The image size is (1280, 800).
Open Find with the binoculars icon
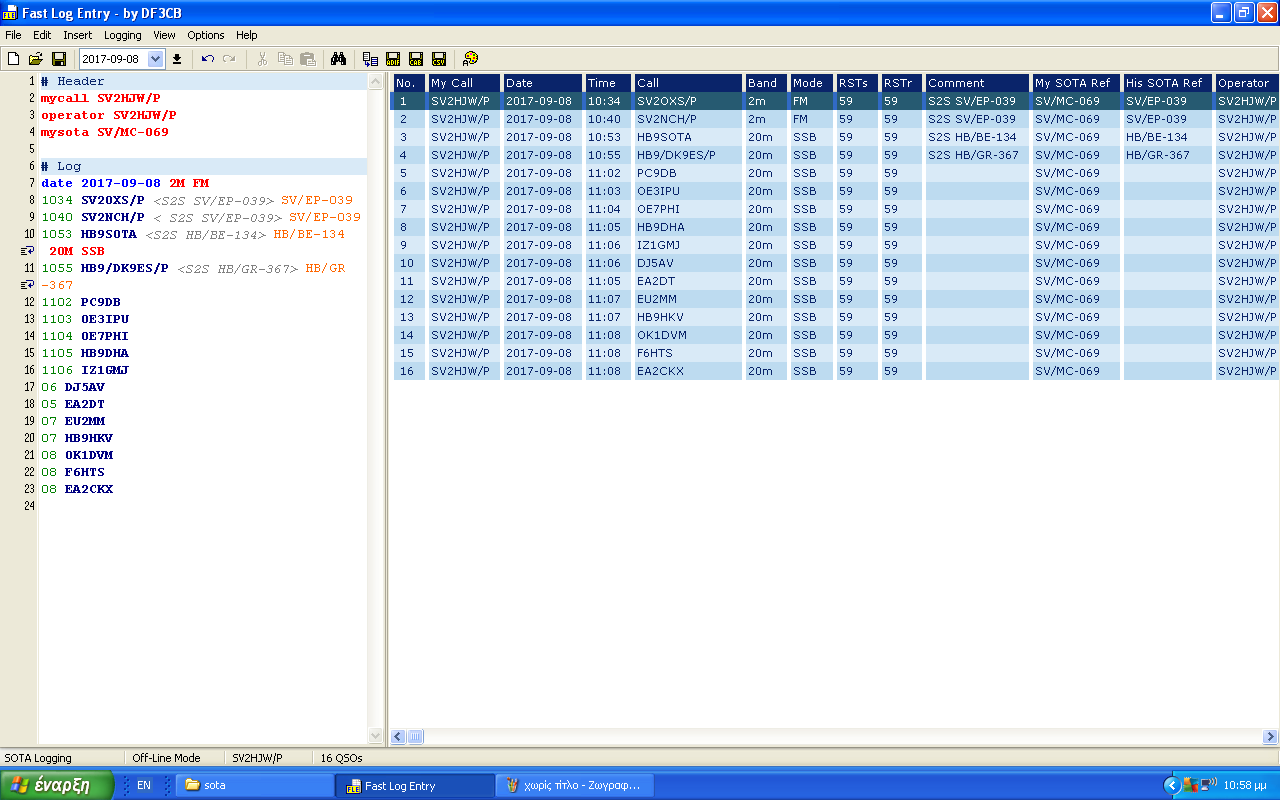338,59
